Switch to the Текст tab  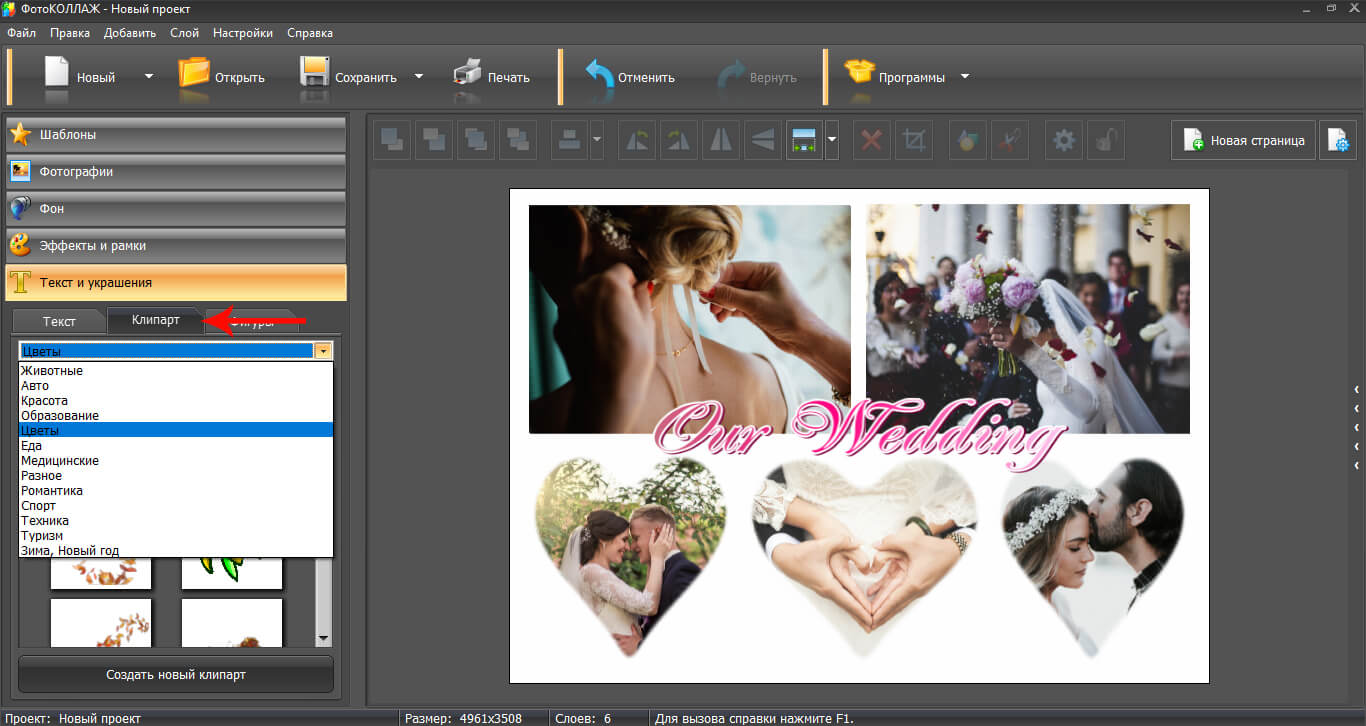[x=59, y=321]
